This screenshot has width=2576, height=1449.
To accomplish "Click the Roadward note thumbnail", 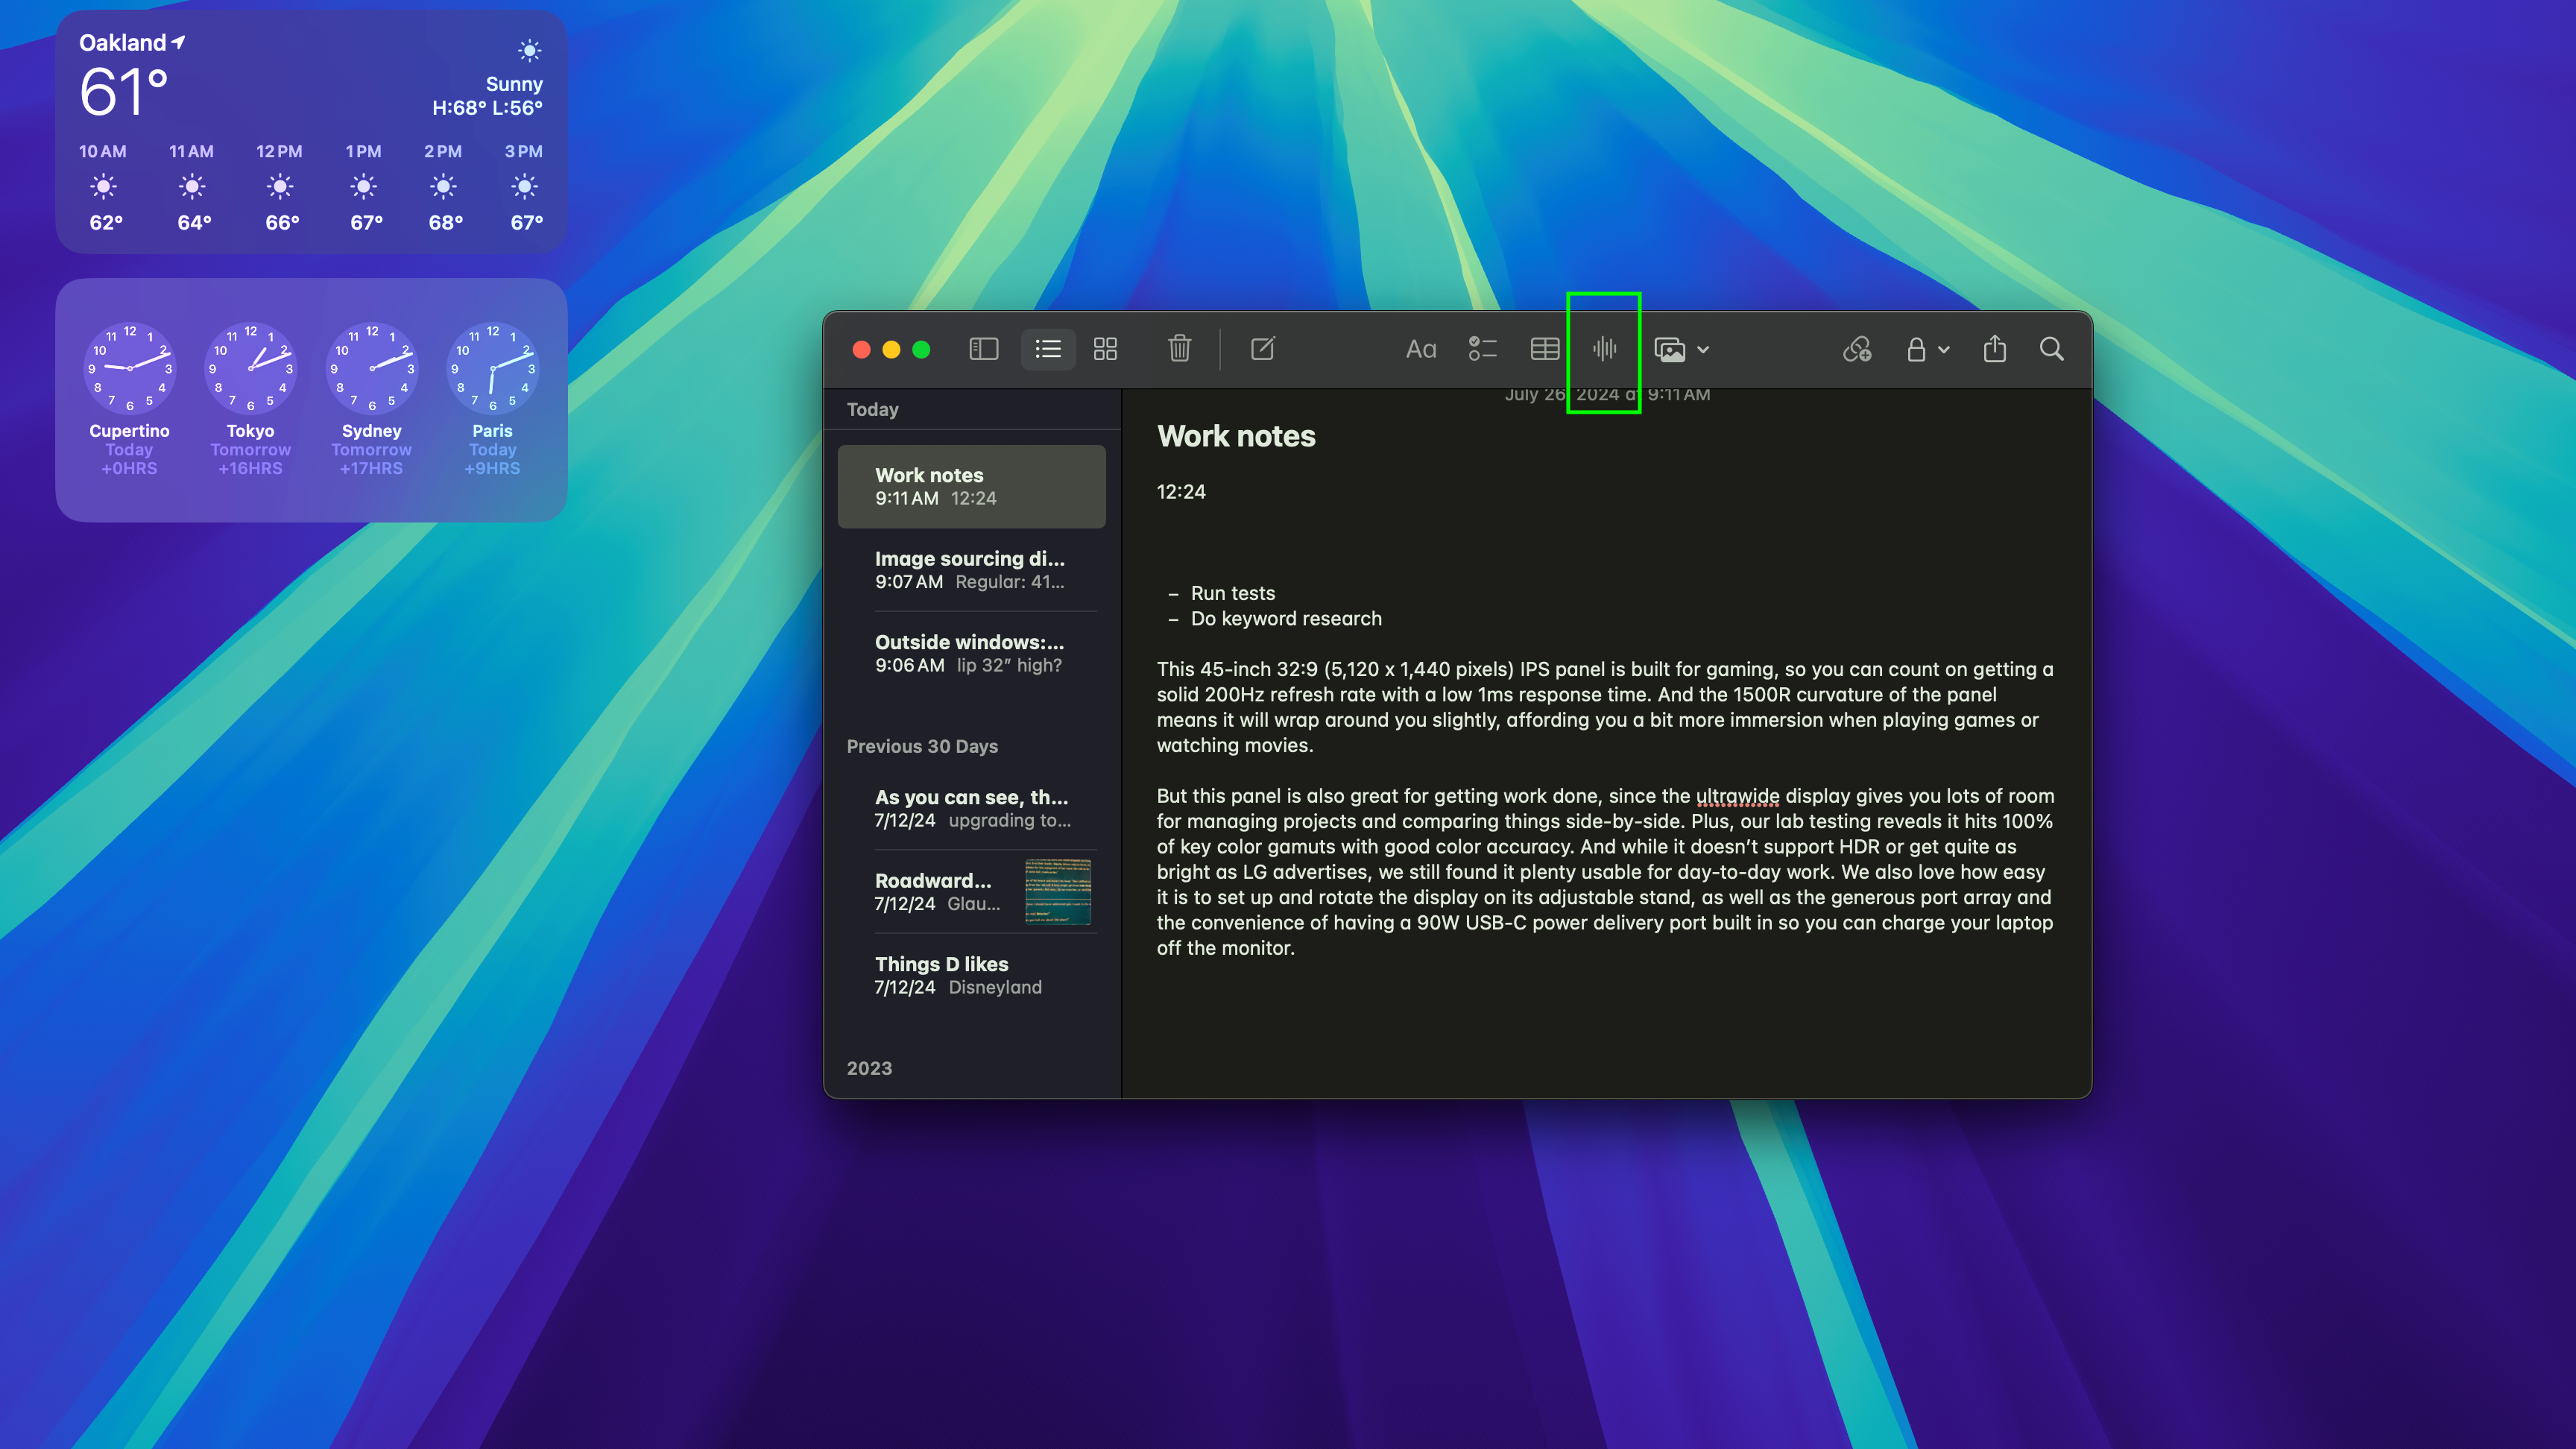I will [1057, 891].
